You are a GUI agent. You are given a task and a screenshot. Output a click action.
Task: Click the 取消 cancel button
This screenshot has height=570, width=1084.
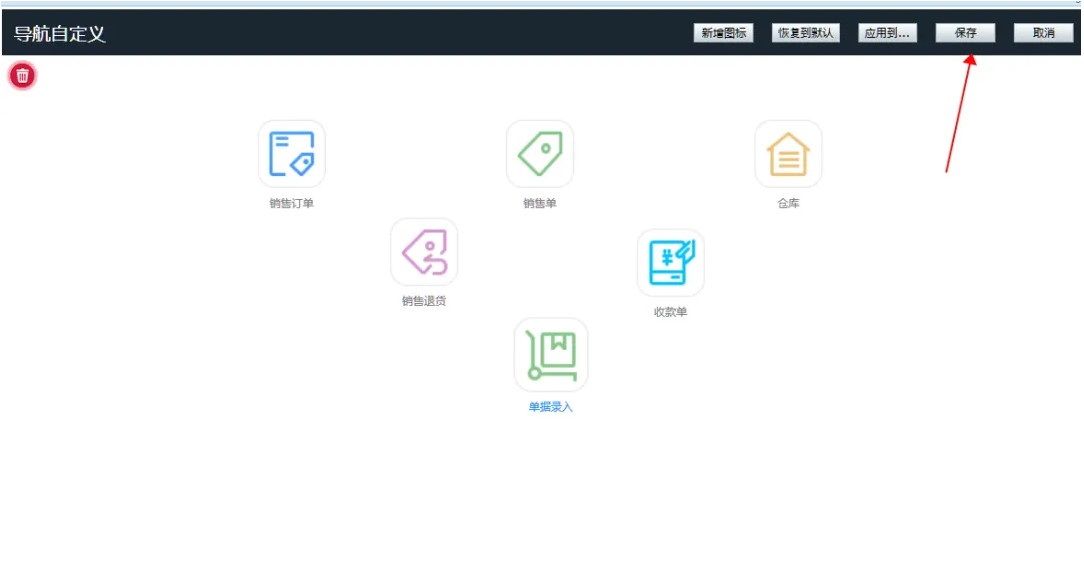(x=1043, y=33)
